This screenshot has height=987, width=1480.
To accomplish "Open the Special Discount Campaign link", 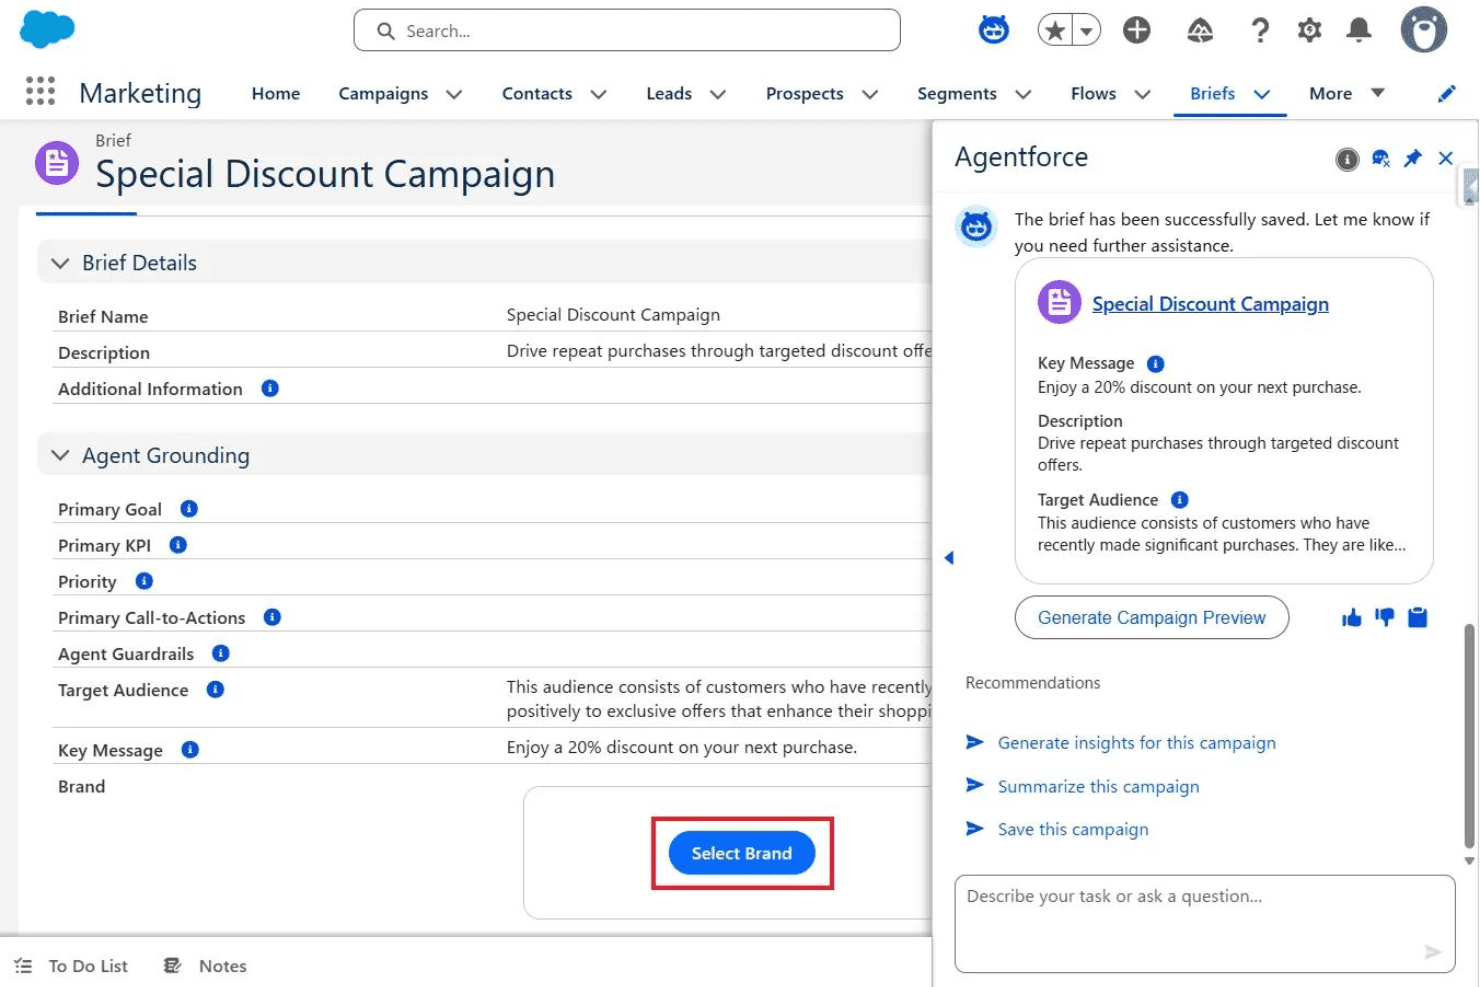I will click(1210, 304).
